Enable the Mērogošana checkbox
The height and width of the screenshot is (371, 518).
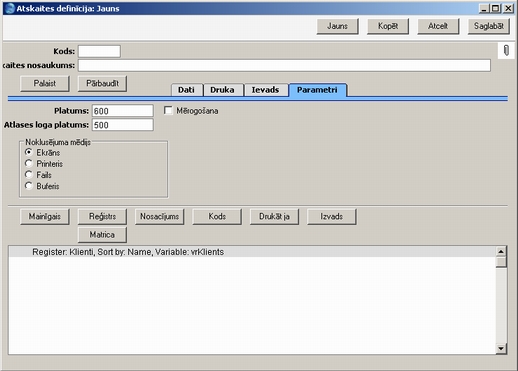(x=168, y=110)
